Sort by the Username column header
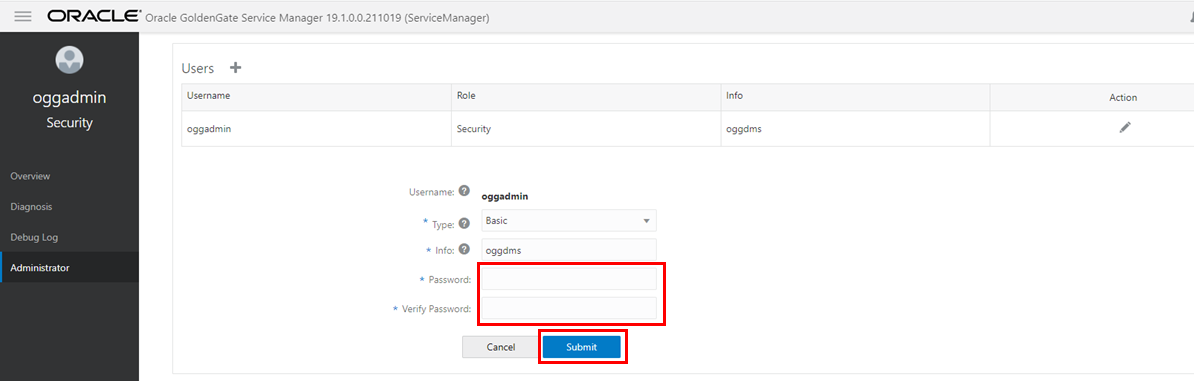 [x=209, y=97]
